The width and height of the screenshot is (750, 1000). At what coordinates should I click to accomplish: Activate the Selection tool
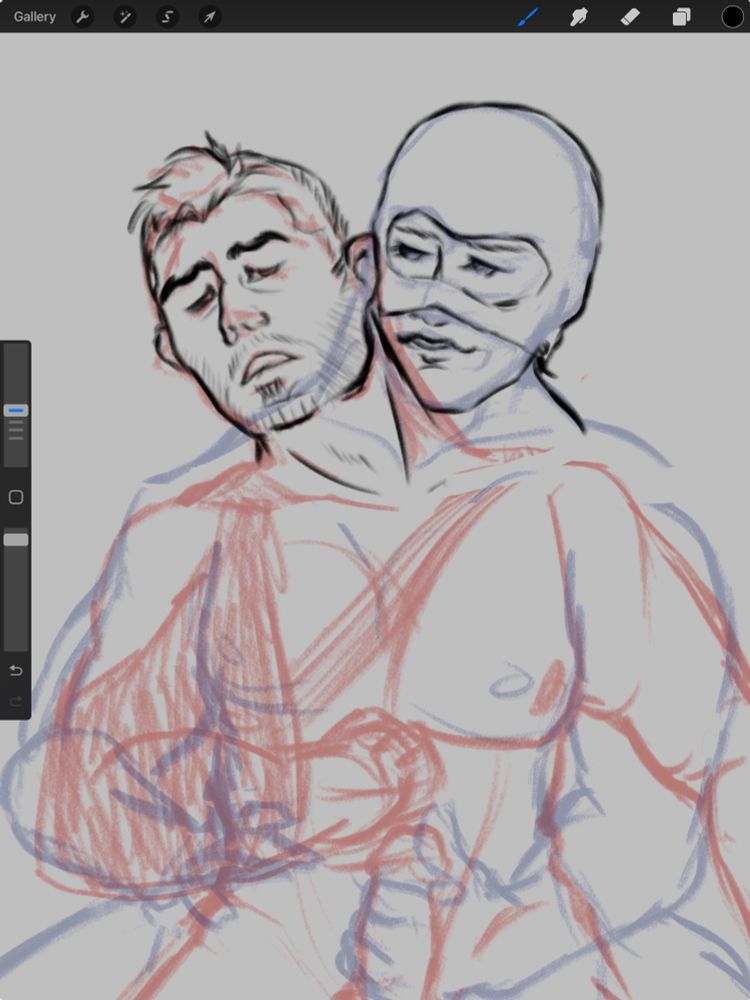(x=167, y=17)
